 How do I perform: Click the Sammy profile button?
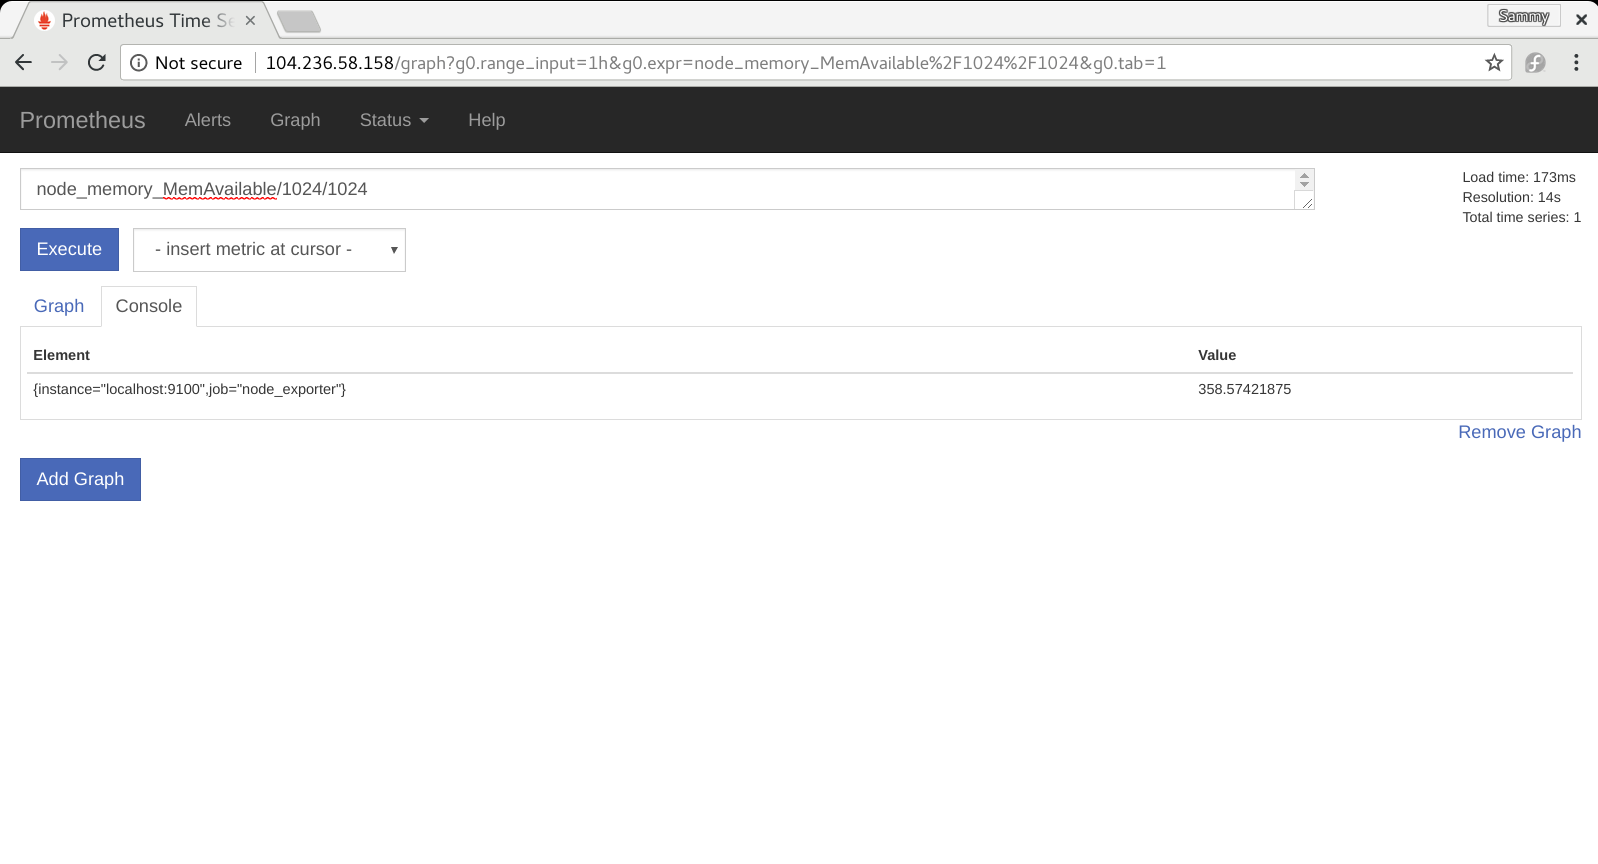coord(1524,16)
